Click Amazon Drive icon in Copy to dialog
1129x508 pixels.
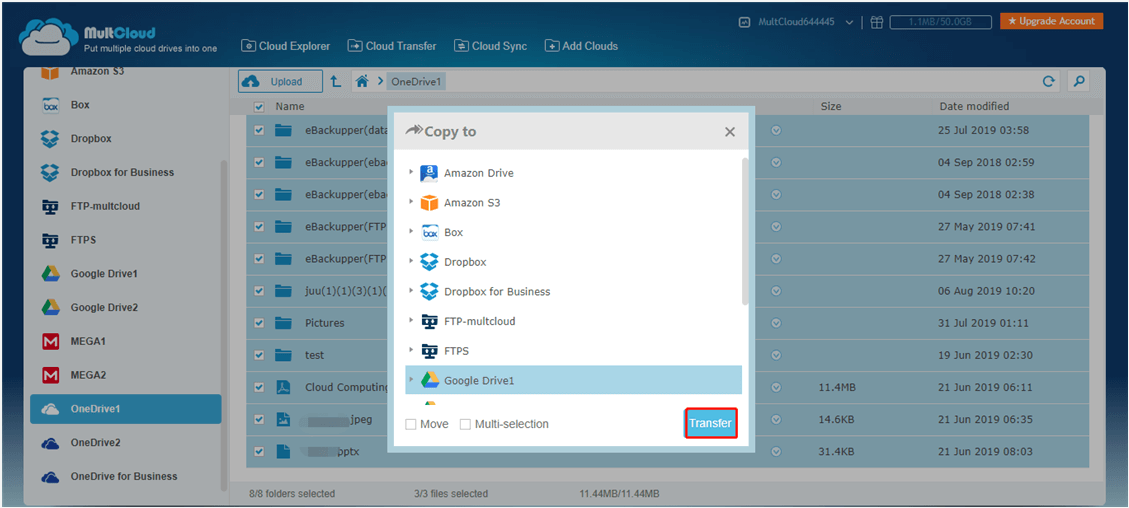[x=429, y=173]
